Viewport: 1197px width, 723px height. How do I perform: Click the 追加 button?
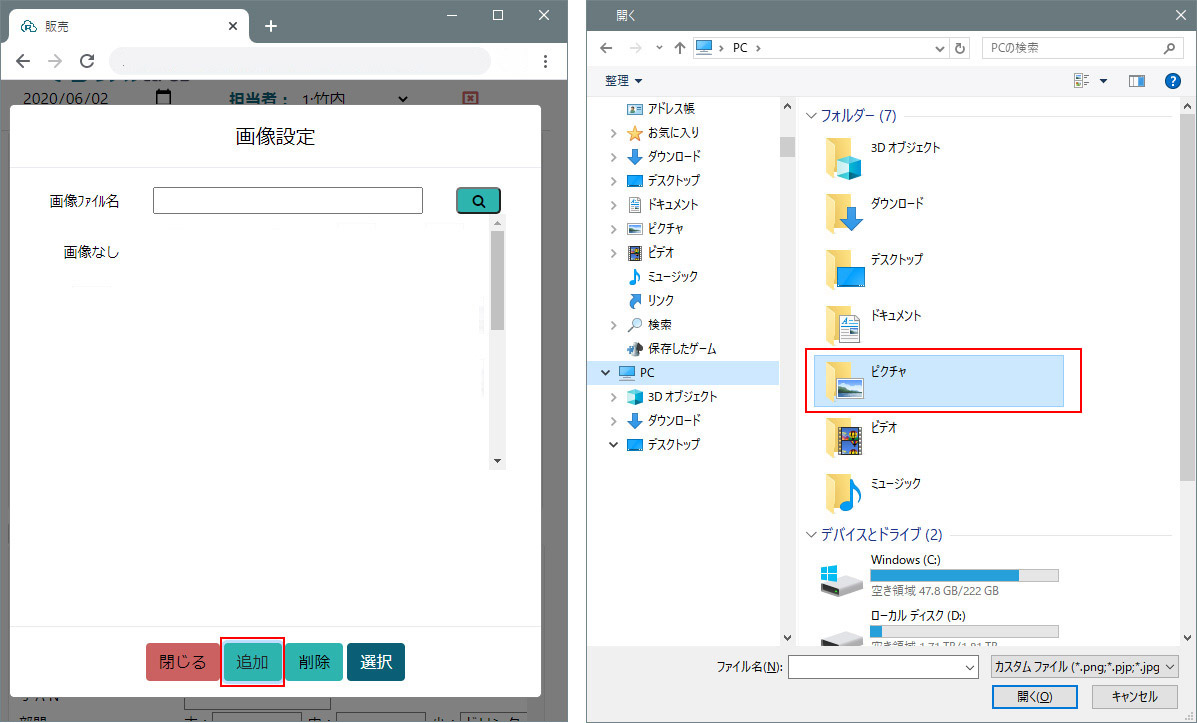(x=252, y=662)
